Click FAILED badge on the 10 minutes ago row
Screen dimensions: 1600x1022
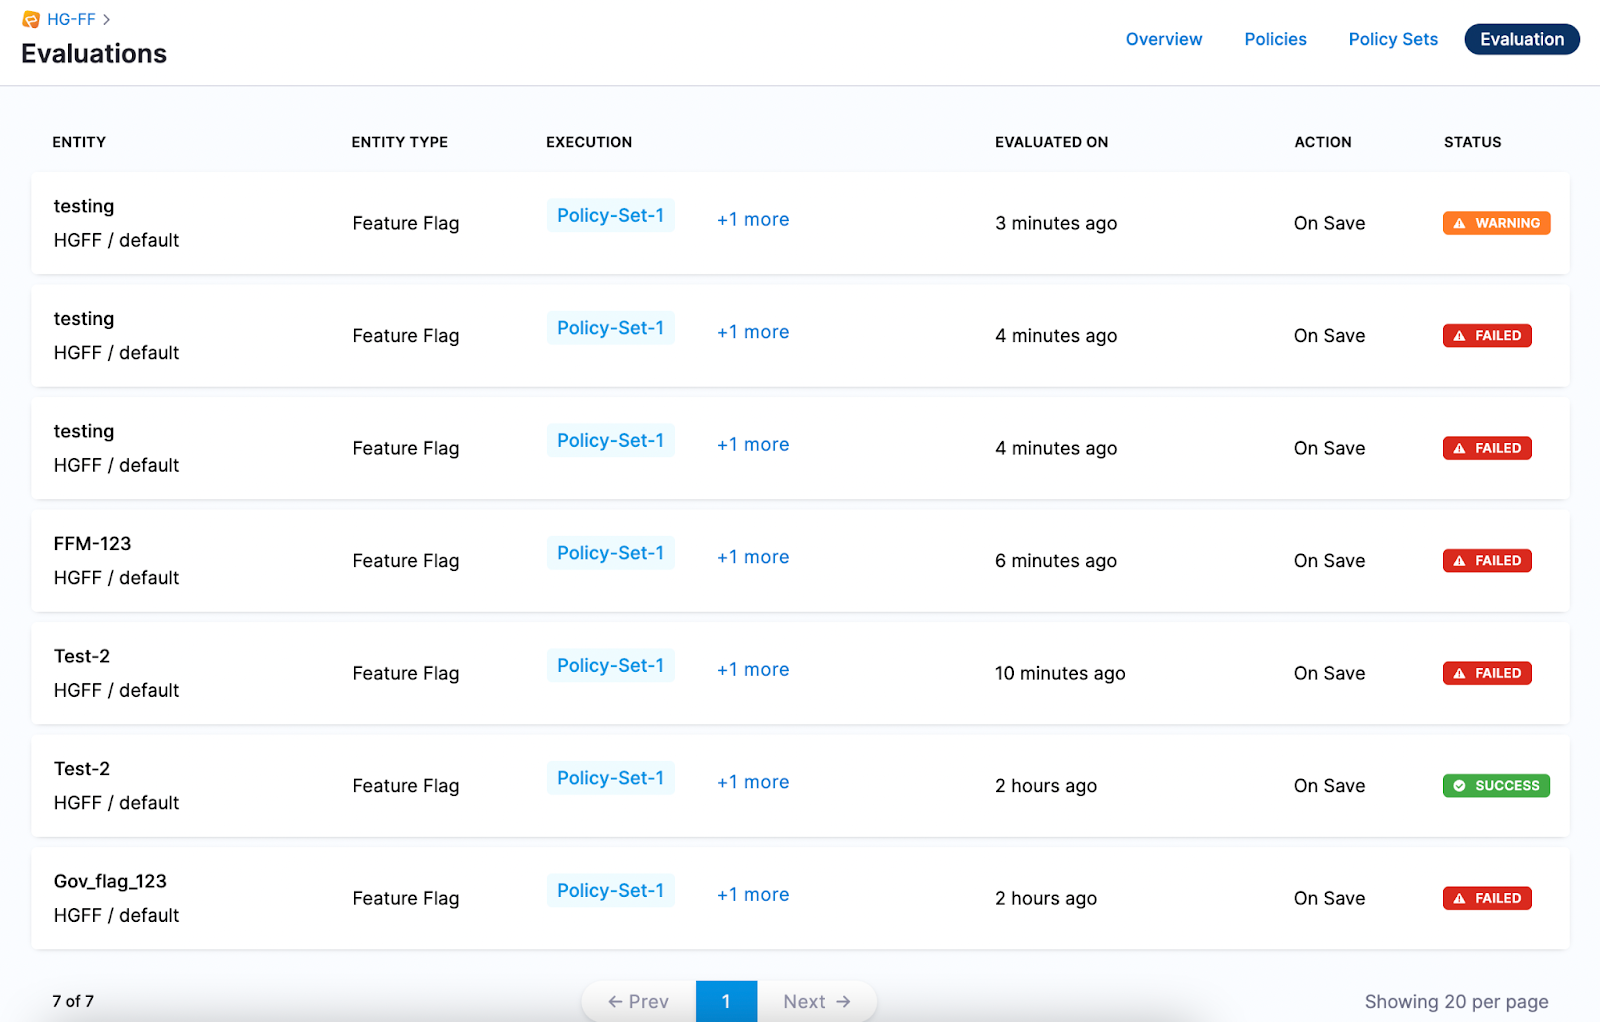(1487, 673)
